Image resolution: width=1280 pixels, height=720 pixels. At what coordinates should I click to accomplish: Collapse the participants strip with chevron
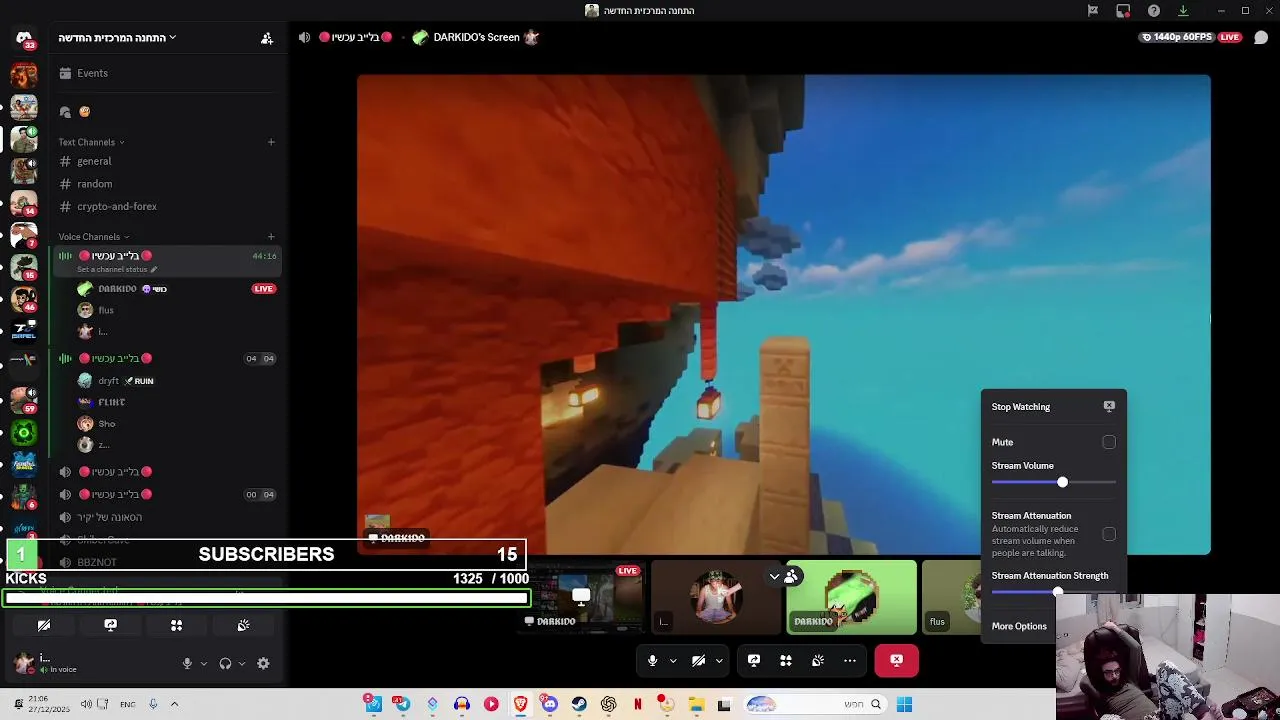click(x=774, y=576)
